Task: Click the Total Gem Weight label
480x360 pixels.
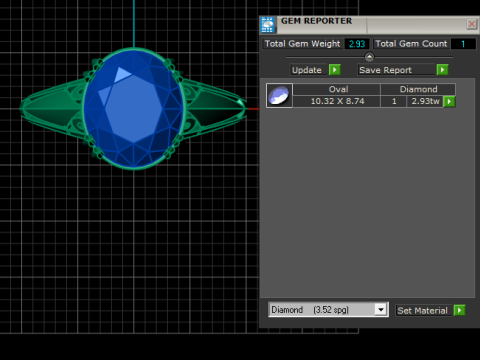Action: click(x=302, y=44)
